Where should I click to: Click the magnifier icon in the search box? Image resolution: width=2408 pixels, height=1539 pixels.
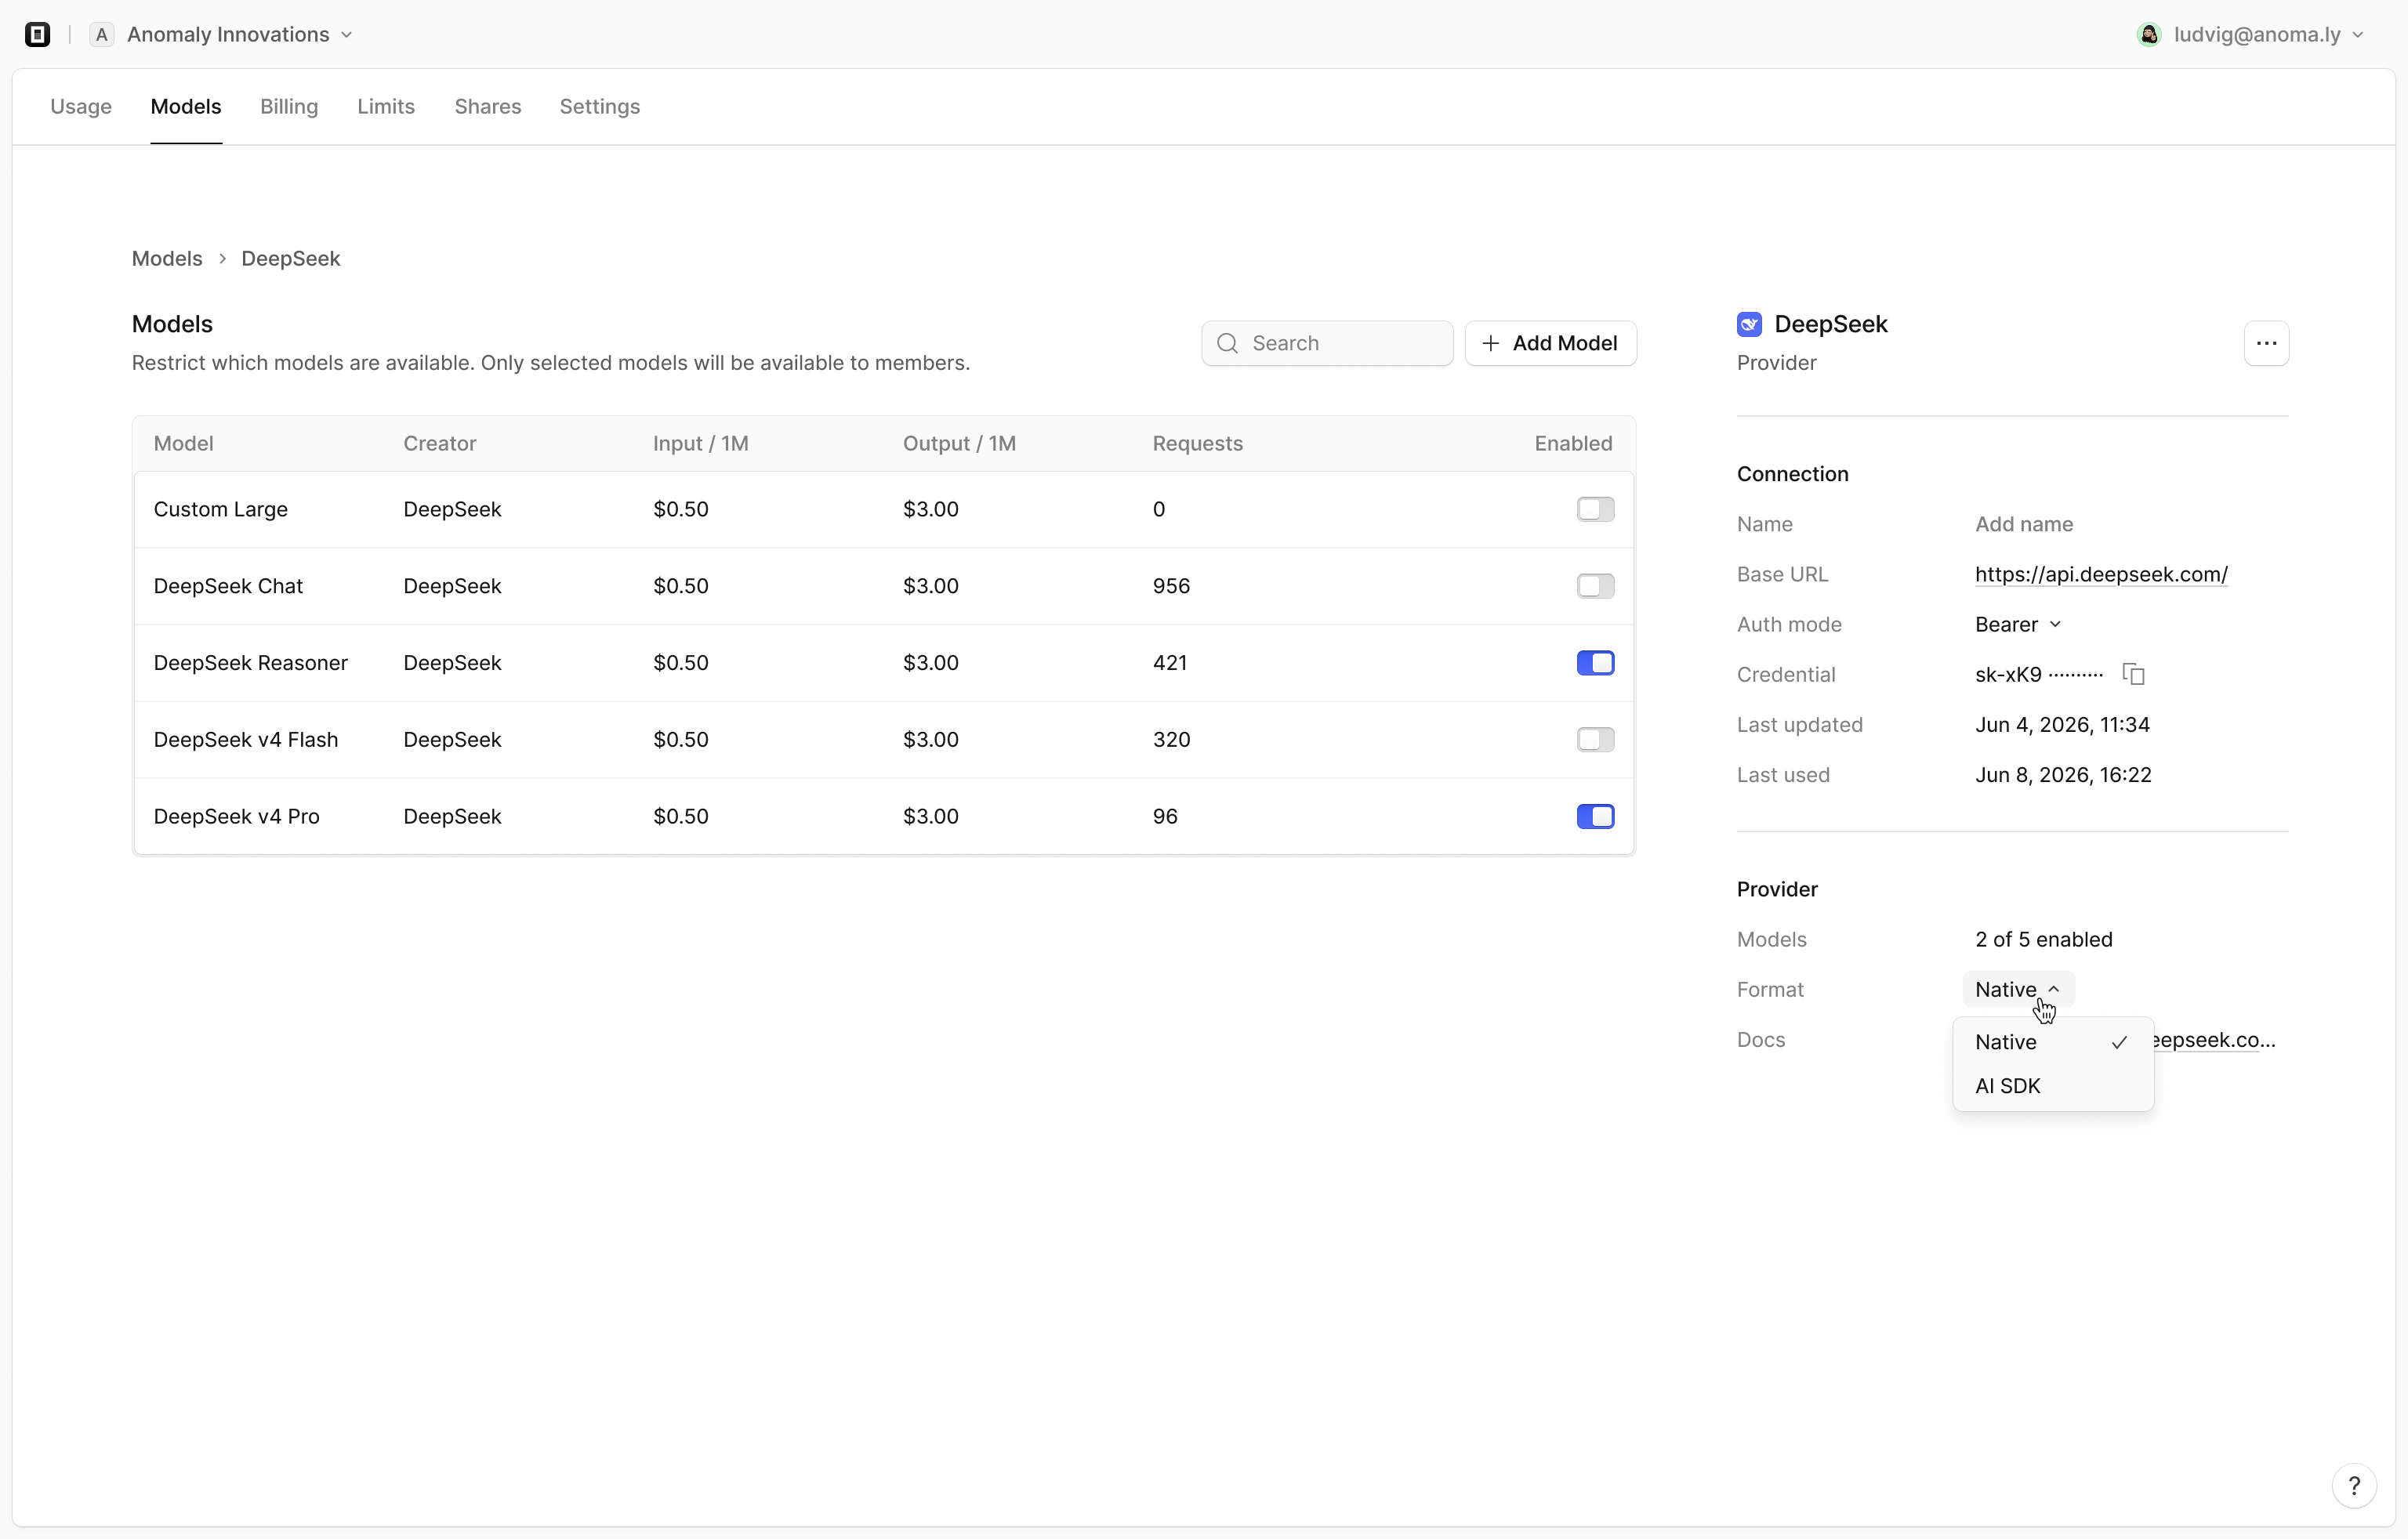(x=1227, y=343)
